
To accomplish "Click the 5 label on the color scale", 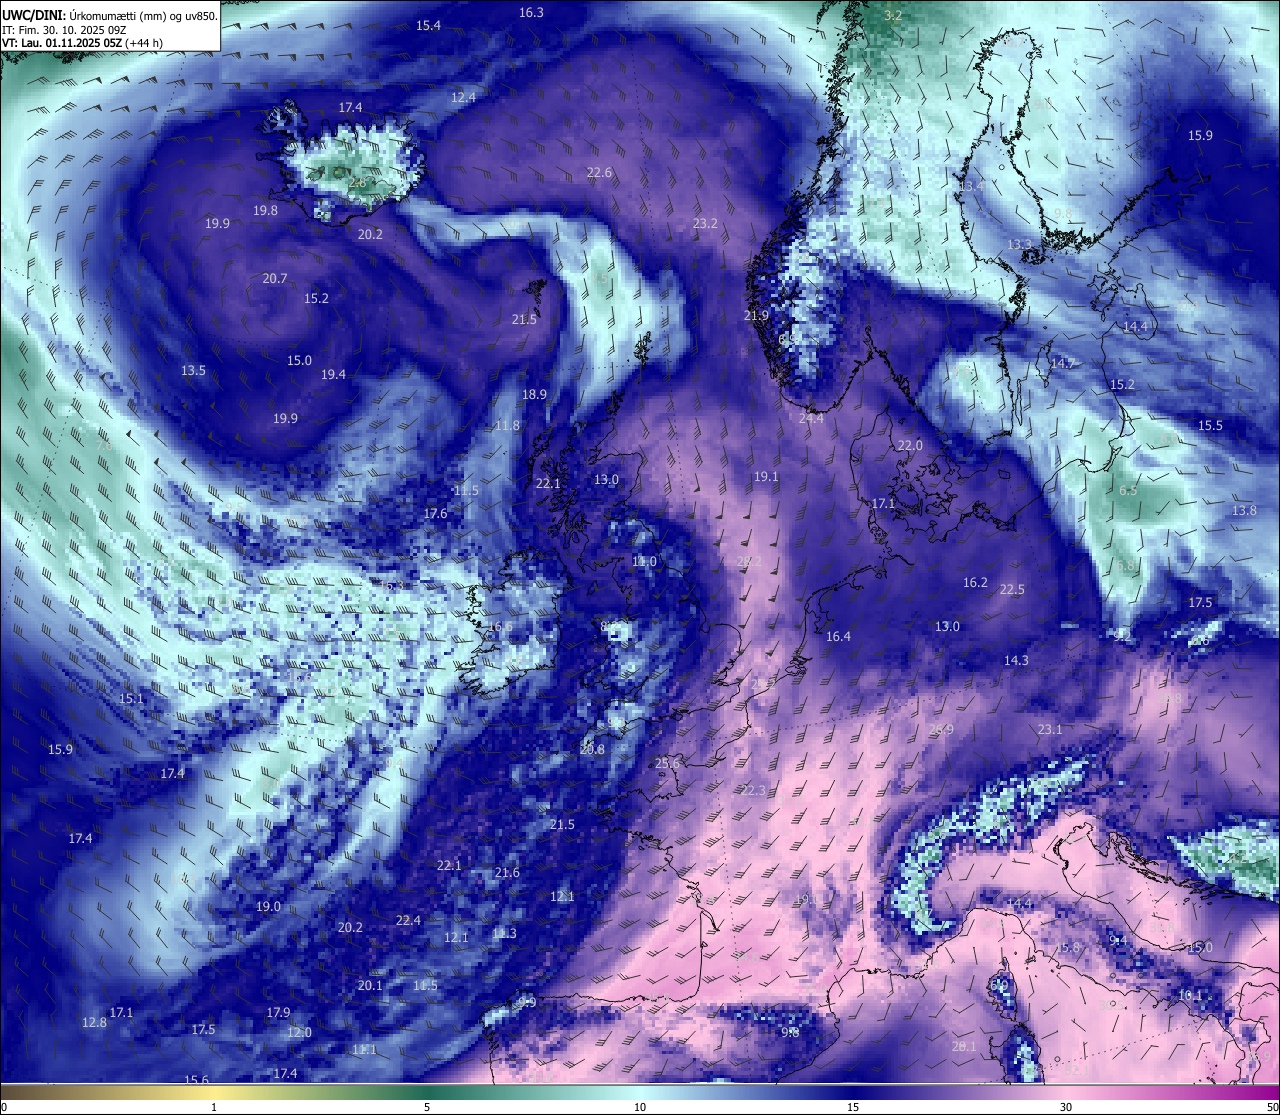I will click(427, 1107).
